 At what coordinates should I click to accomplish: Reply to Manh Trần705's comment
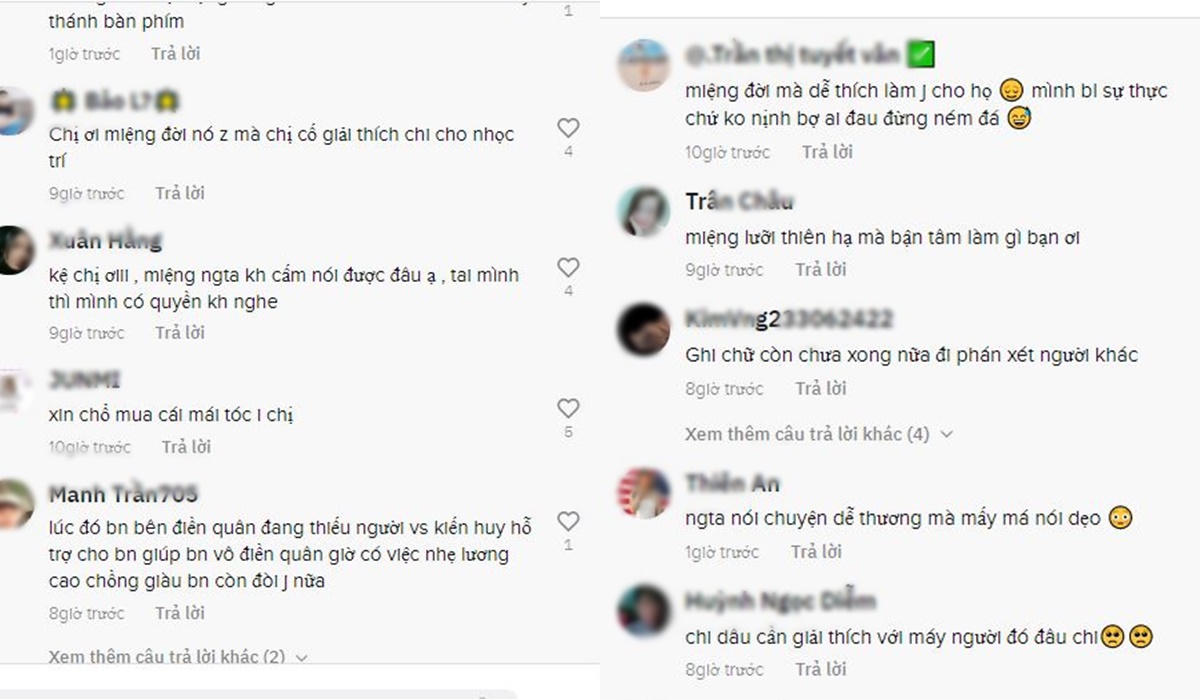(x=180, y=613)
